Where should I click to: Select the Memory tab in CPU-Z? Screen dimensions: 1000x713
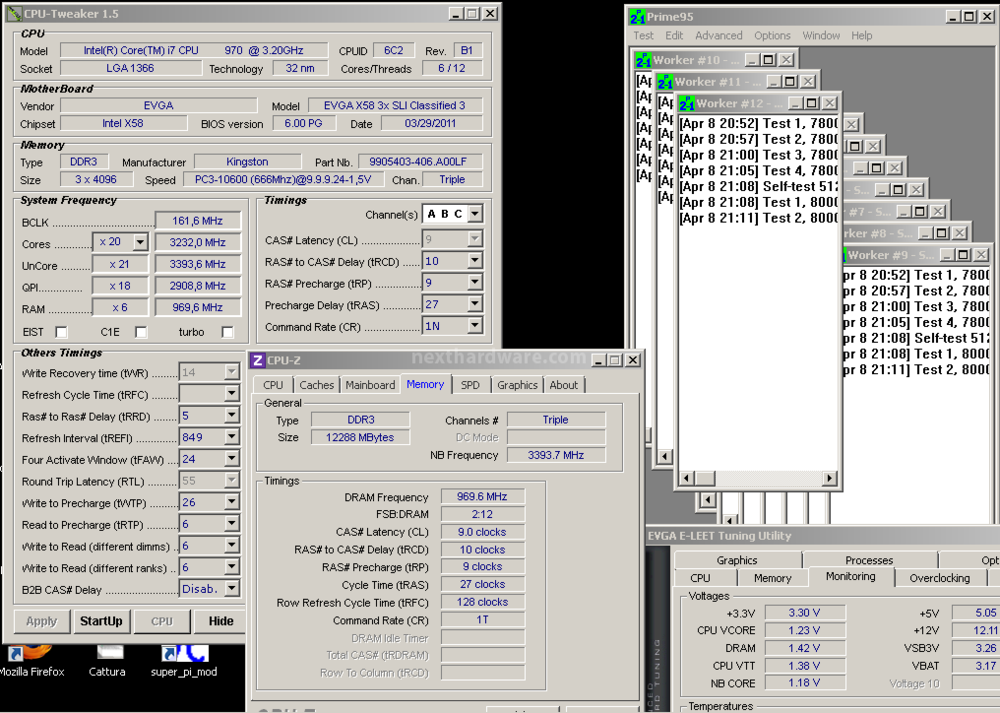click(x=425, y=384)
